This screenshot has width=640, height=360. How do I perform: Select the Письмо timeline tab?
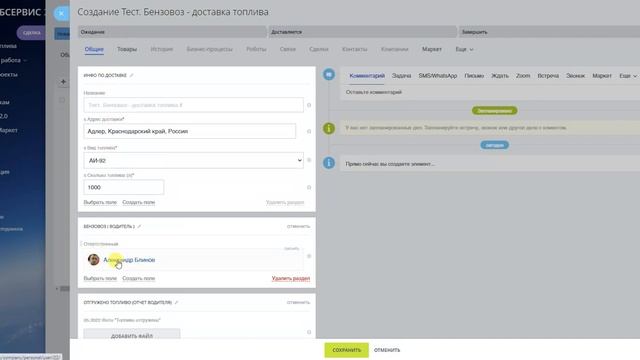pos(474,76)
